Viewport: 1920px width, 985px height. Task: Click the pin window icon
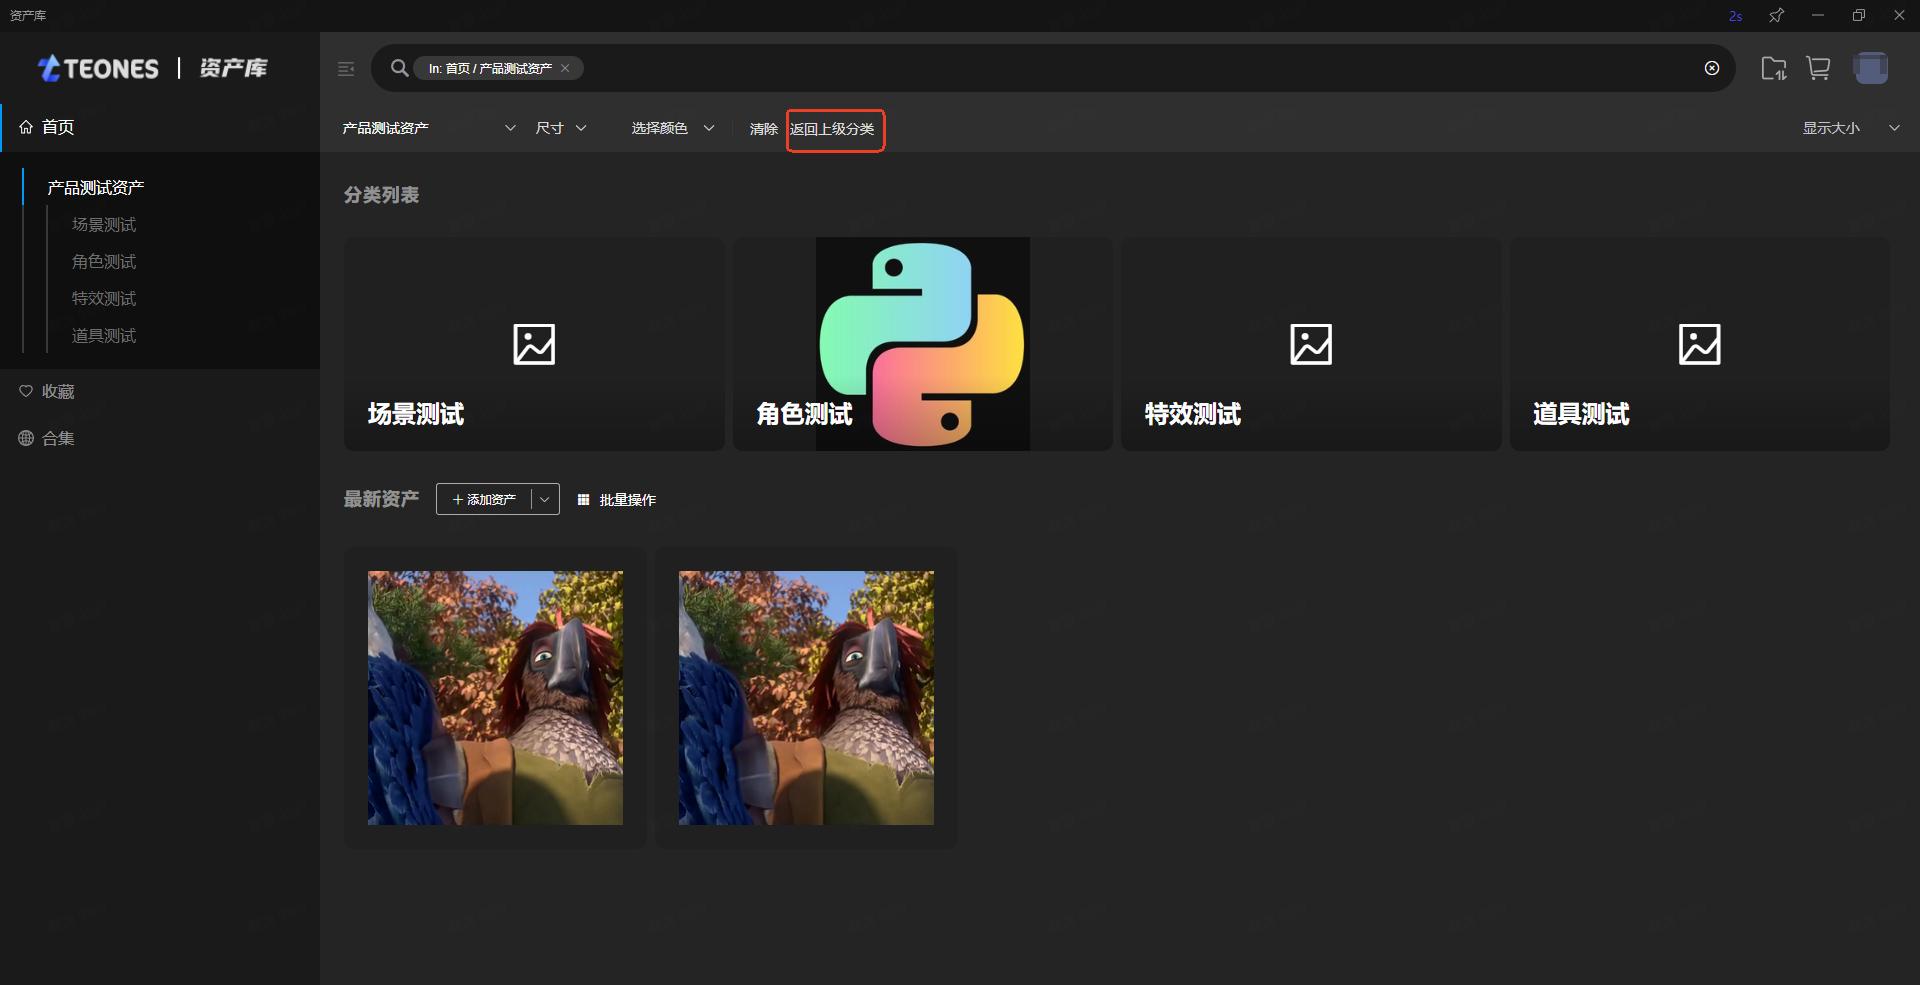pyautogui.click(x=1776, y=16)
